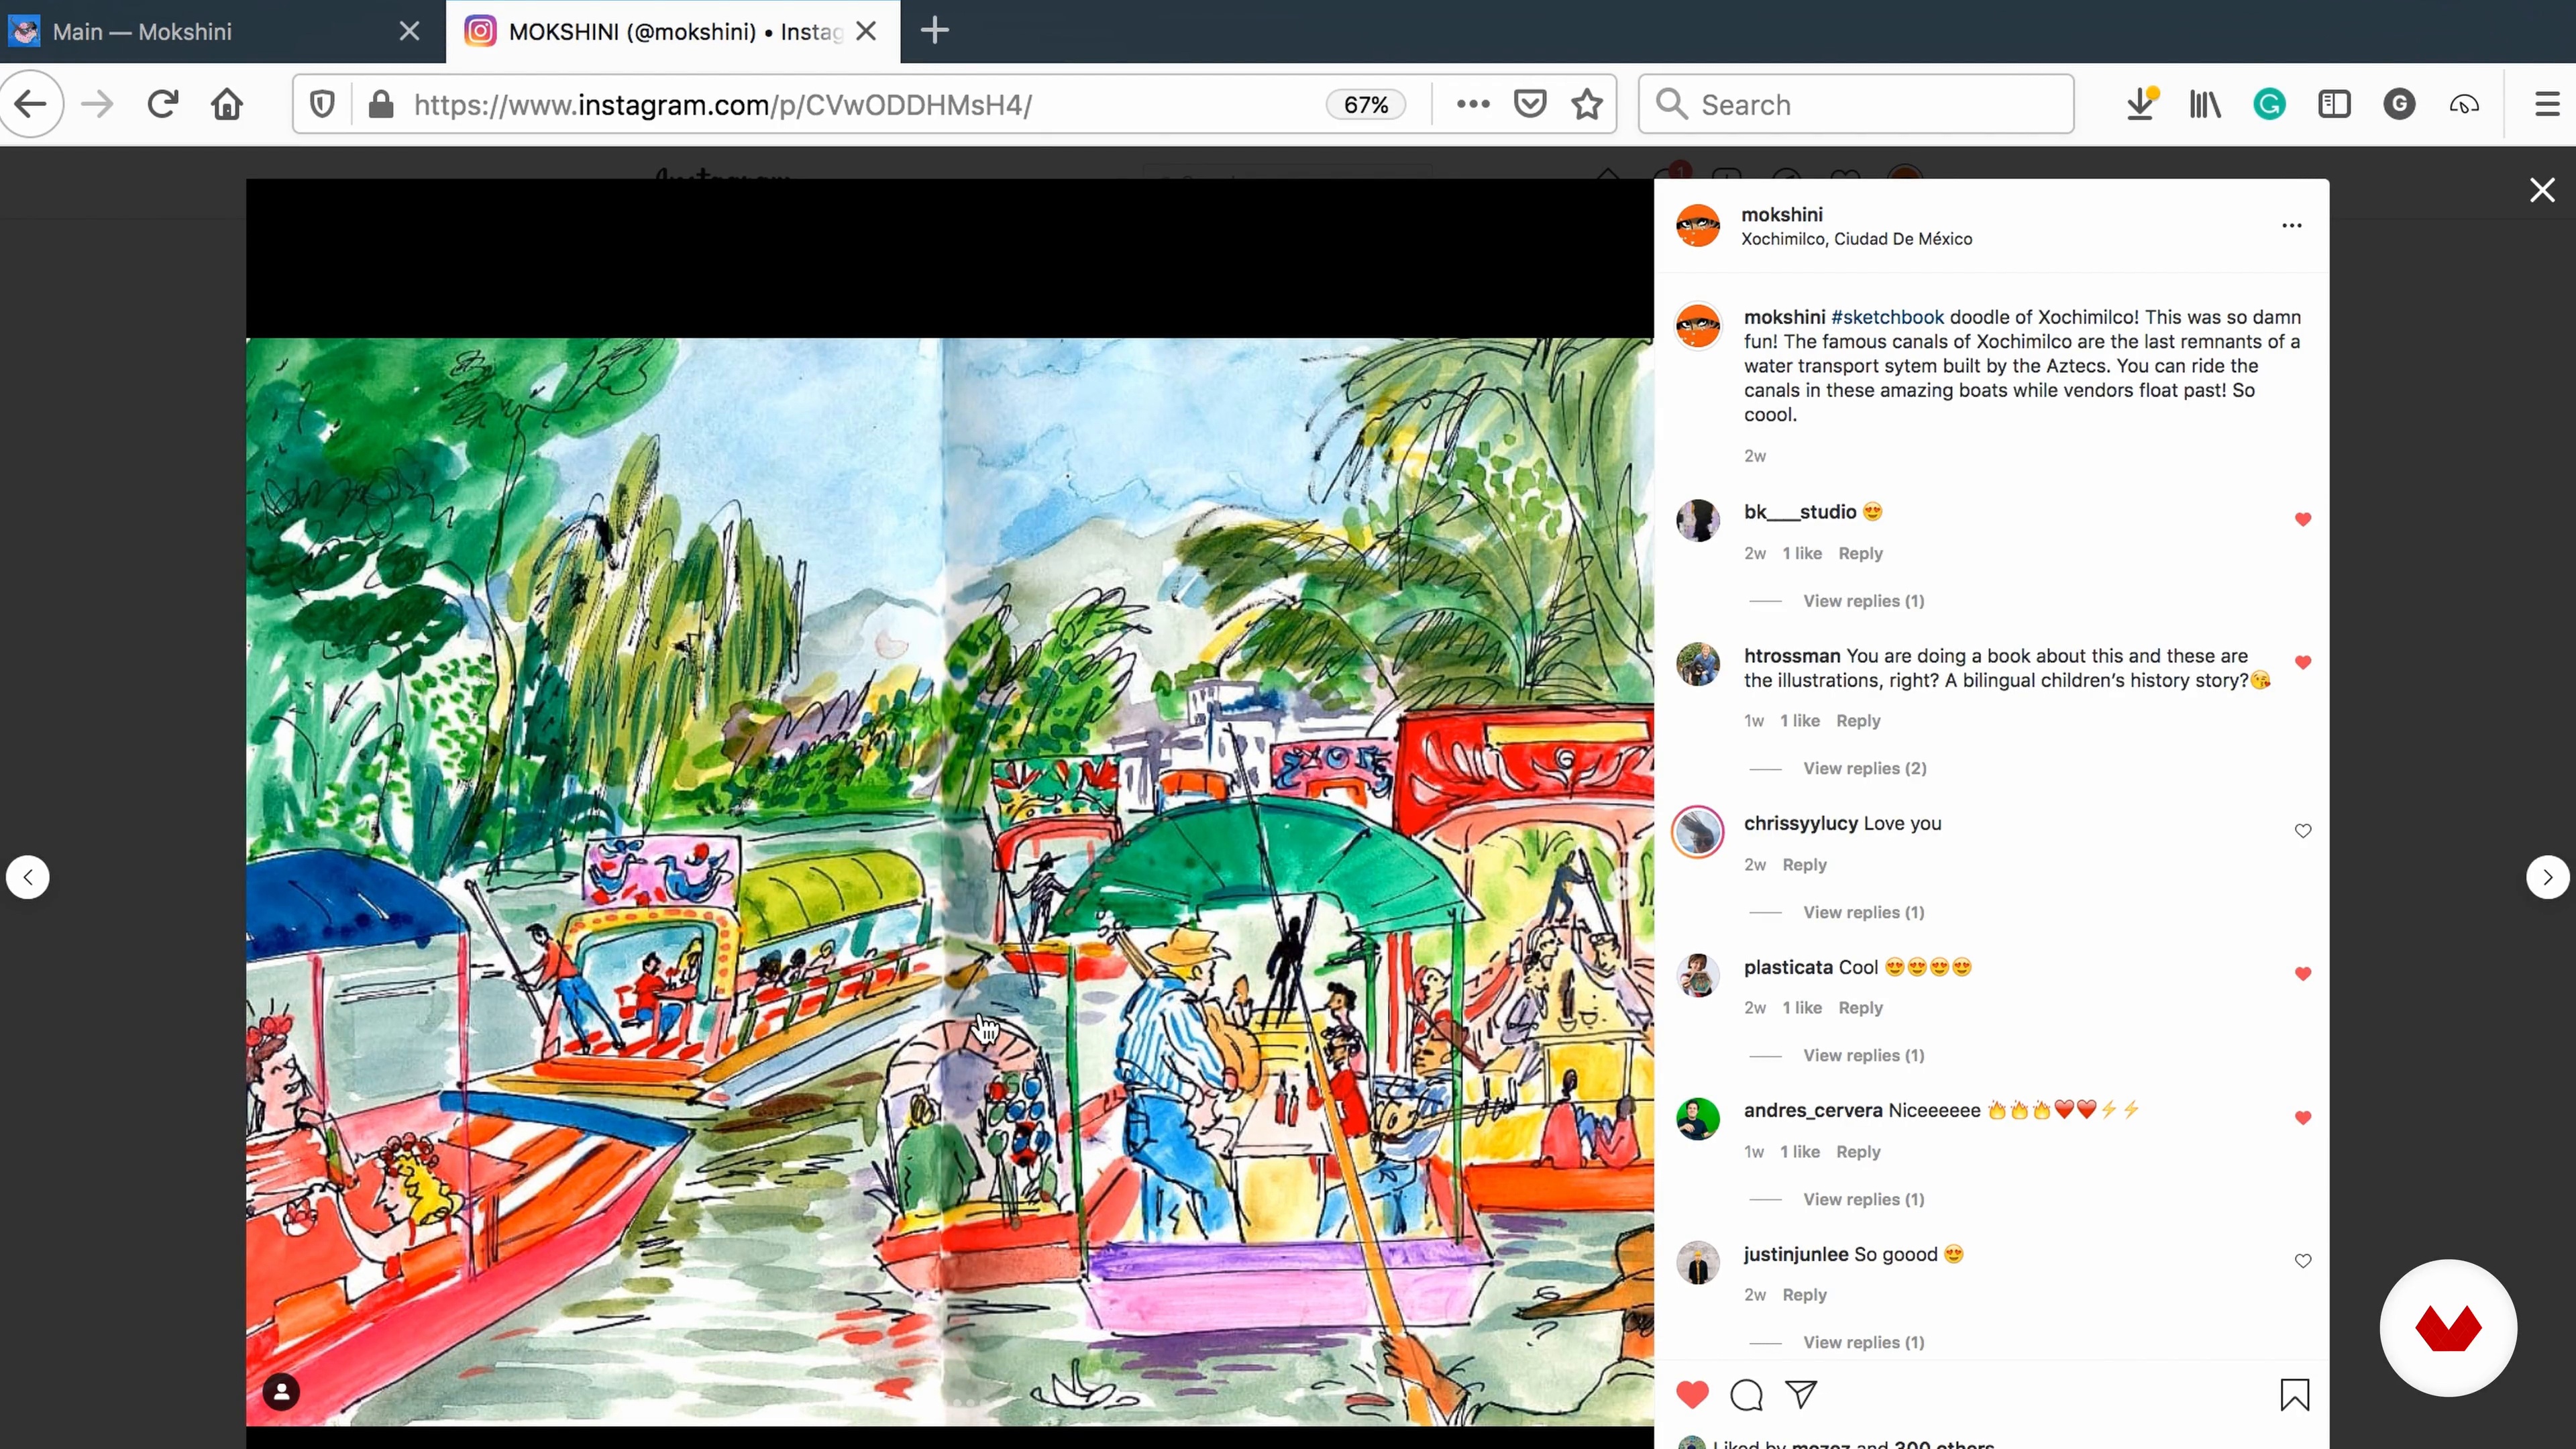Image resolution: width=2576 pixels, height=1449 pixels.
Task: Open tracking protection shield in address bar
Action: (x=322, y=104)
